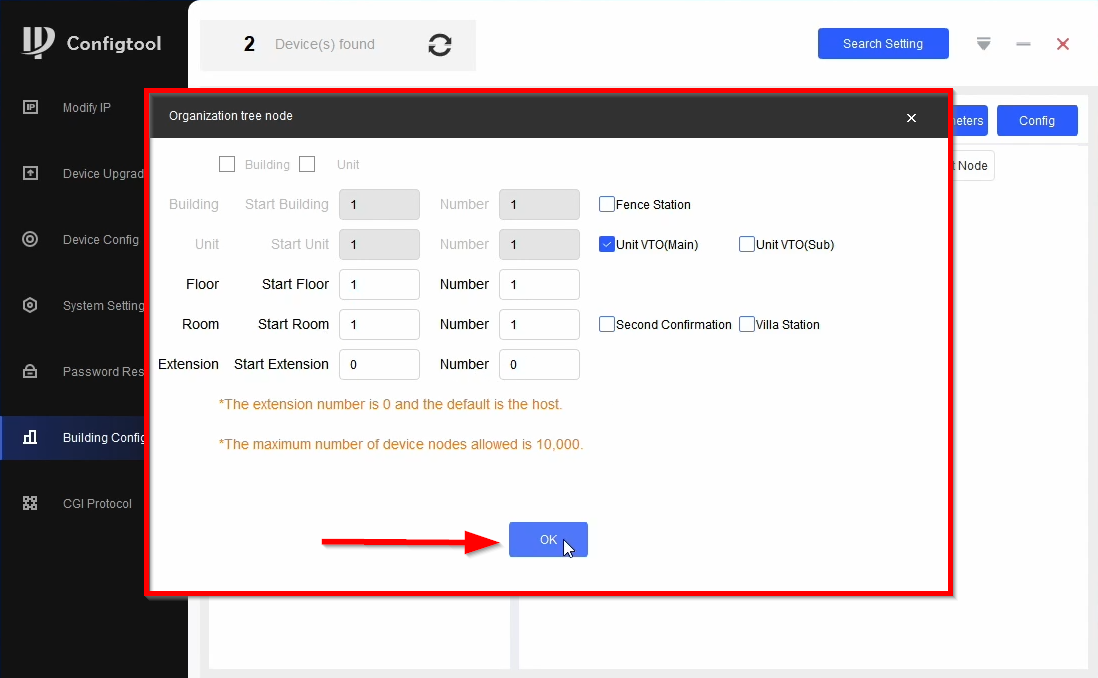Click the Room Number input field
1098x678 pixels.
click(x=539, y=324)
